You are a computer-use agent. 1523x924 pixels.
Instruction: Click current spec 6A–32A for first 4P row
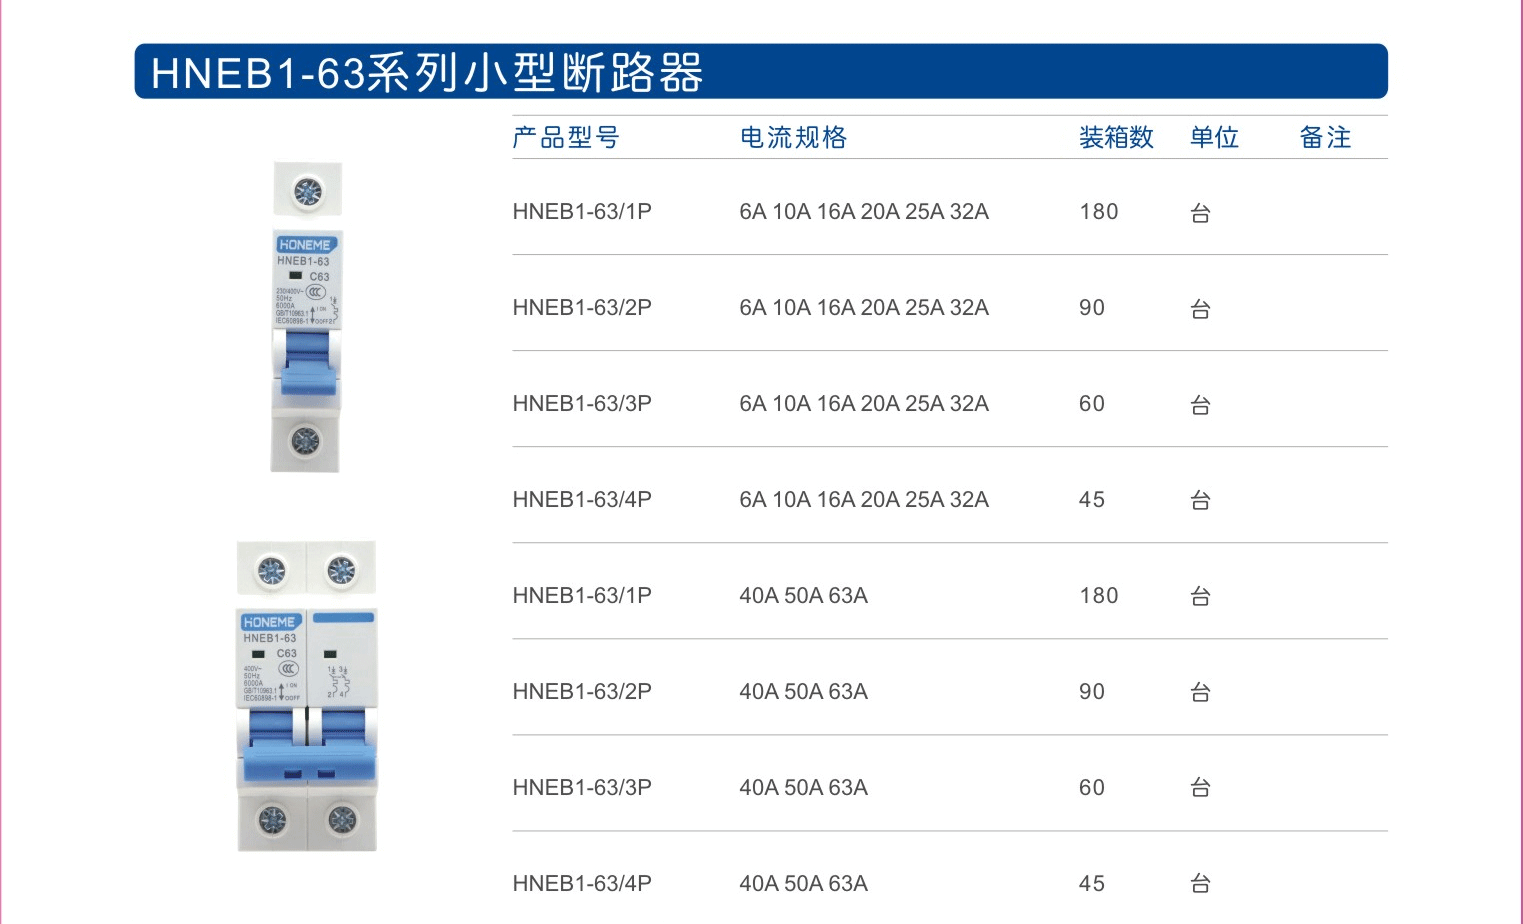pos(864,500)
